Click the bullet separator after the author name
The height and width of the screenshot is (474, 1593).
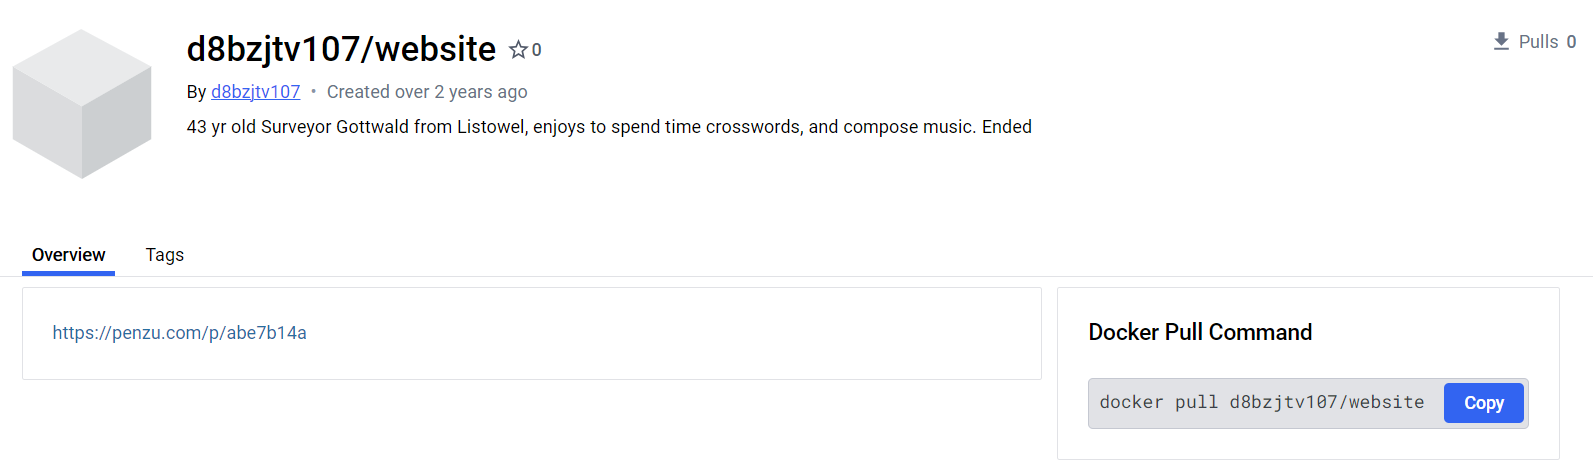click(314, 92)
